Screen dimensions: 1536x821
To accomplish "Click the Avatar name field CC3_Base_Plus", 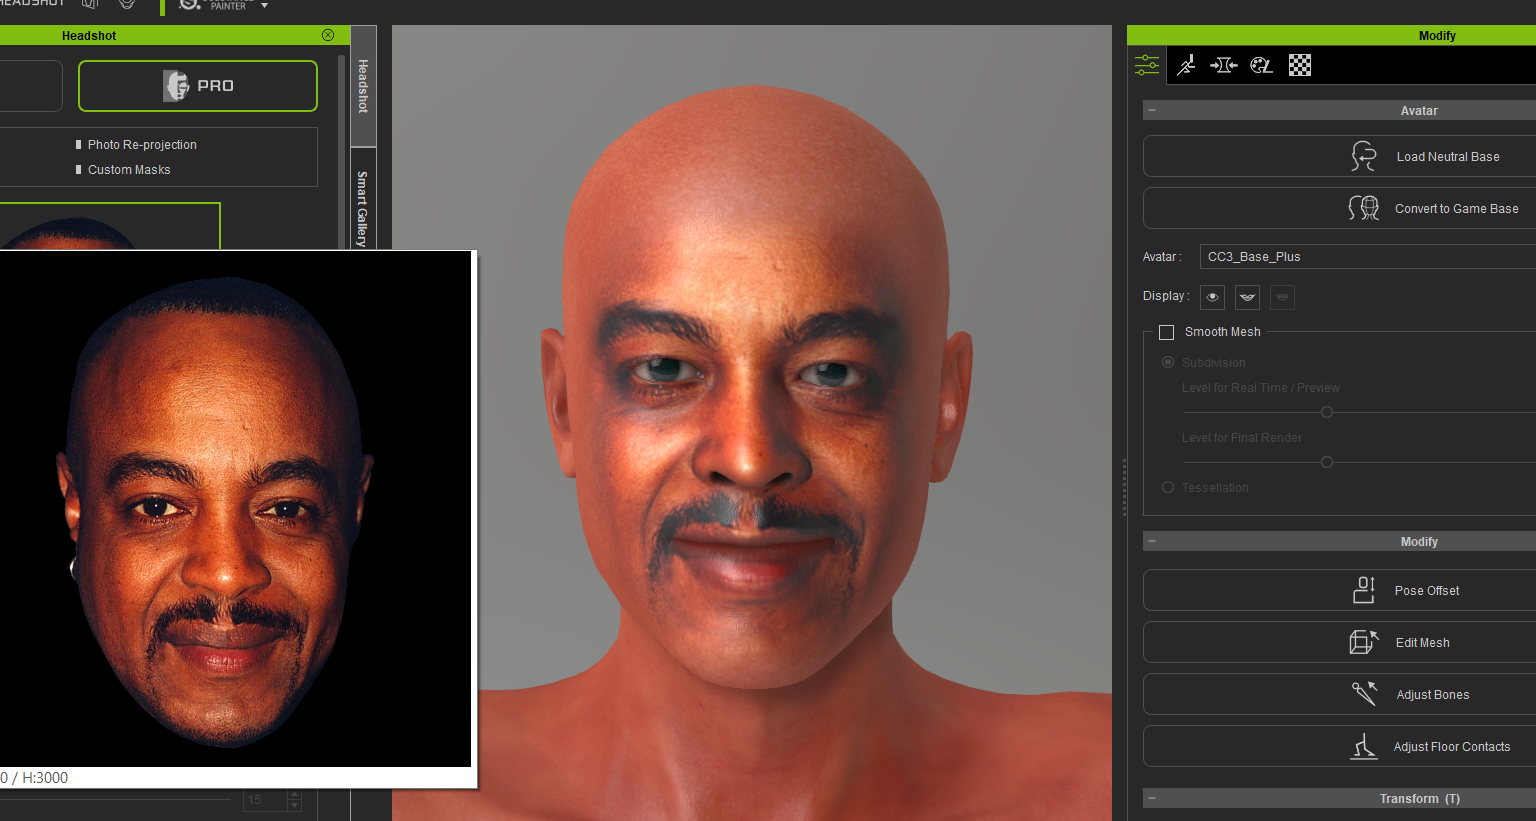I will click(x=1368, y=257).
